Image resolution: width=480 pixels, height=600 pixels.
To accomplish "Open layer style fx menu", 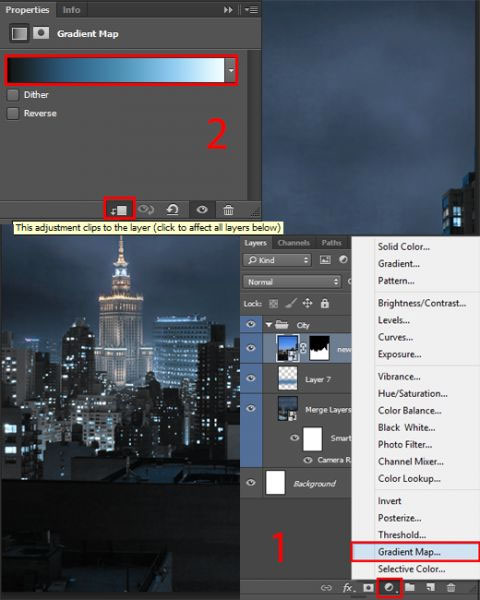I will (348, 587).
